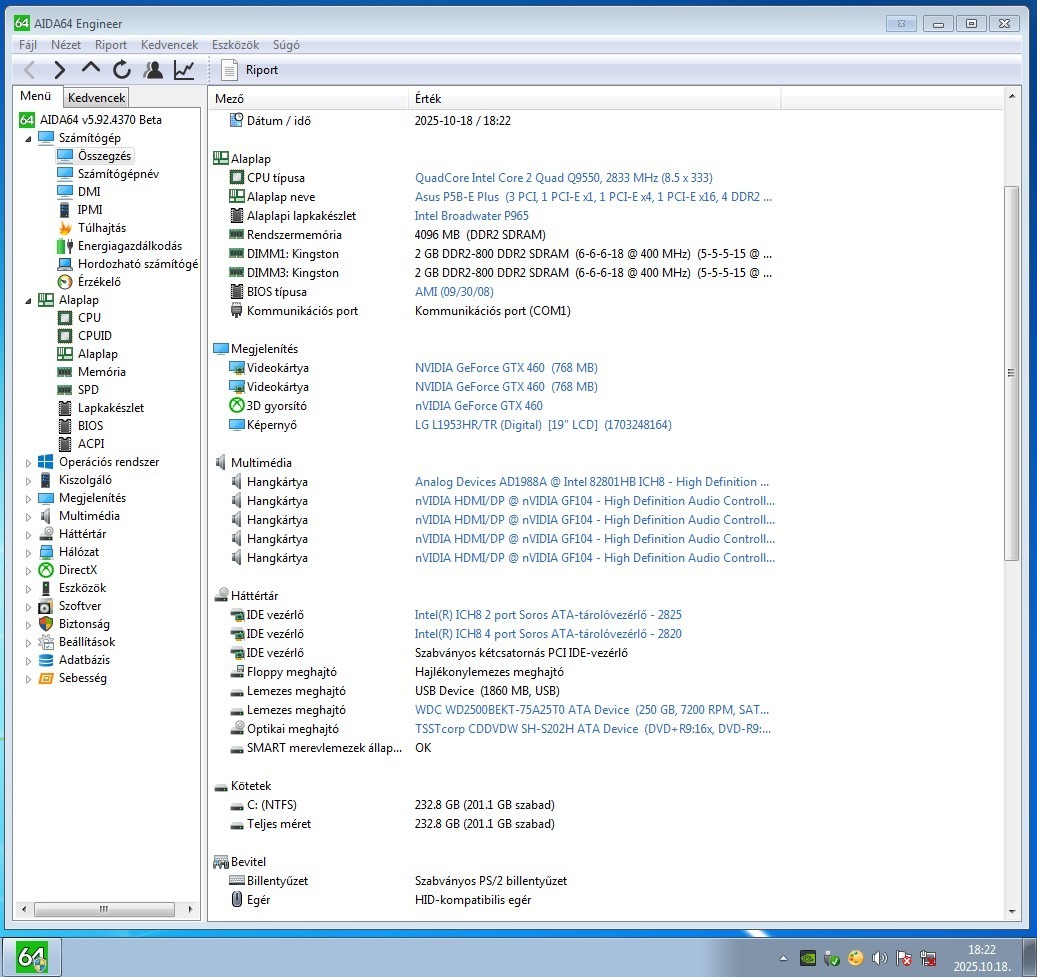Click the Intel Broadwater P965 chipset link

click(x=472, y=216)
